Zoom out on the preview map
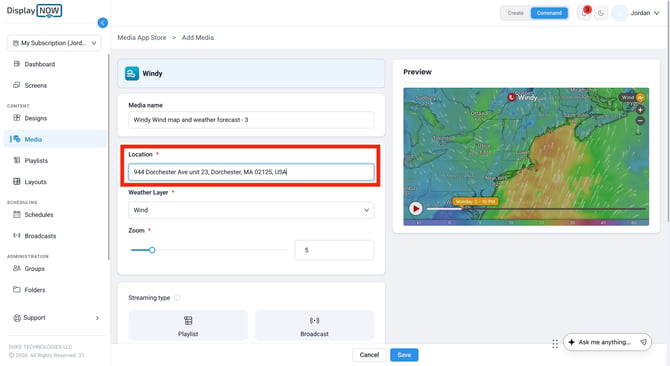 (x=640, y=121)
